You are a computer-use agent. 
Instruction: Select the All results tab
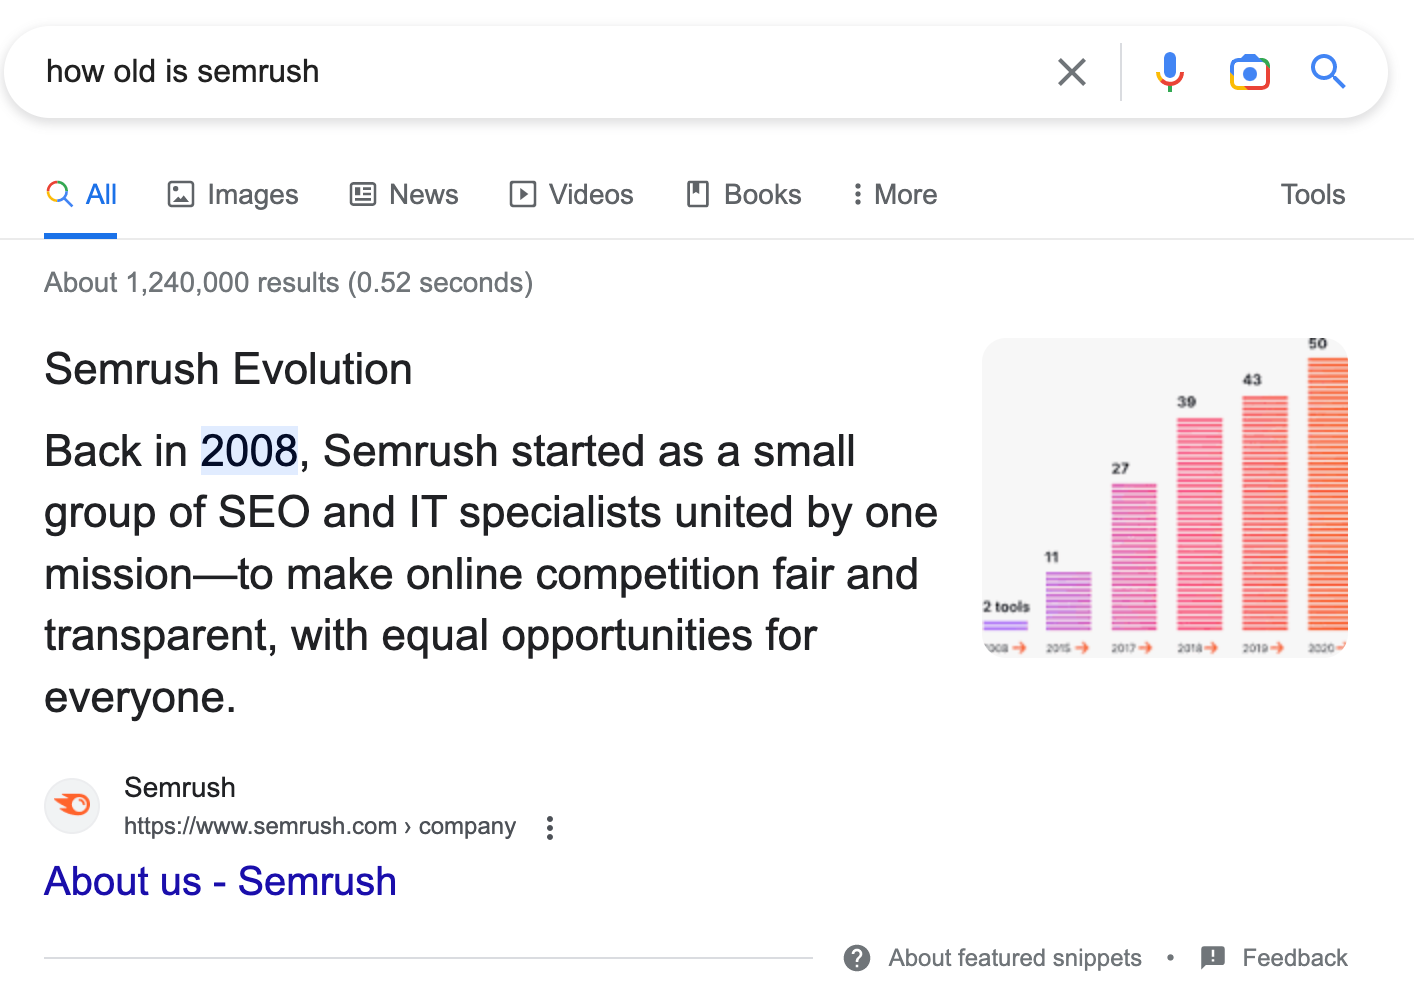tap(82, 194)
